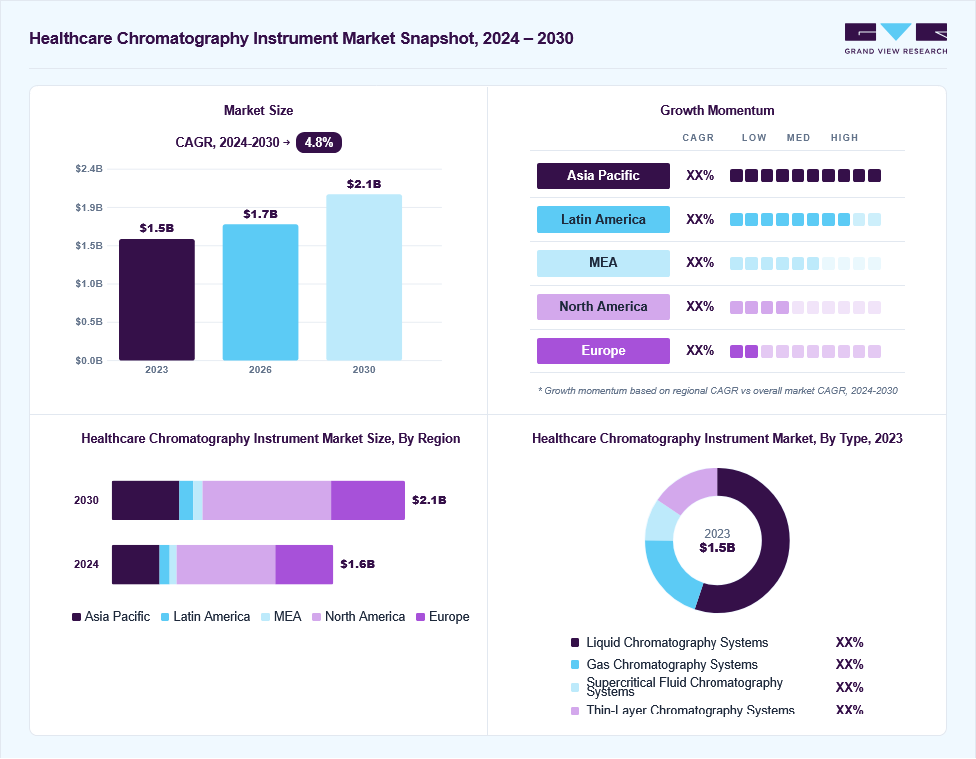Click the North America segment in 2024 bar
This screenshot has width=976, height=759.
[226, 565]
